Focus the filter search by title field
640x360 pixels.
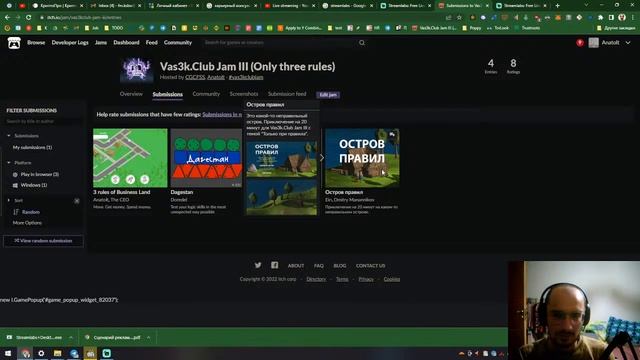coord(43,121)
